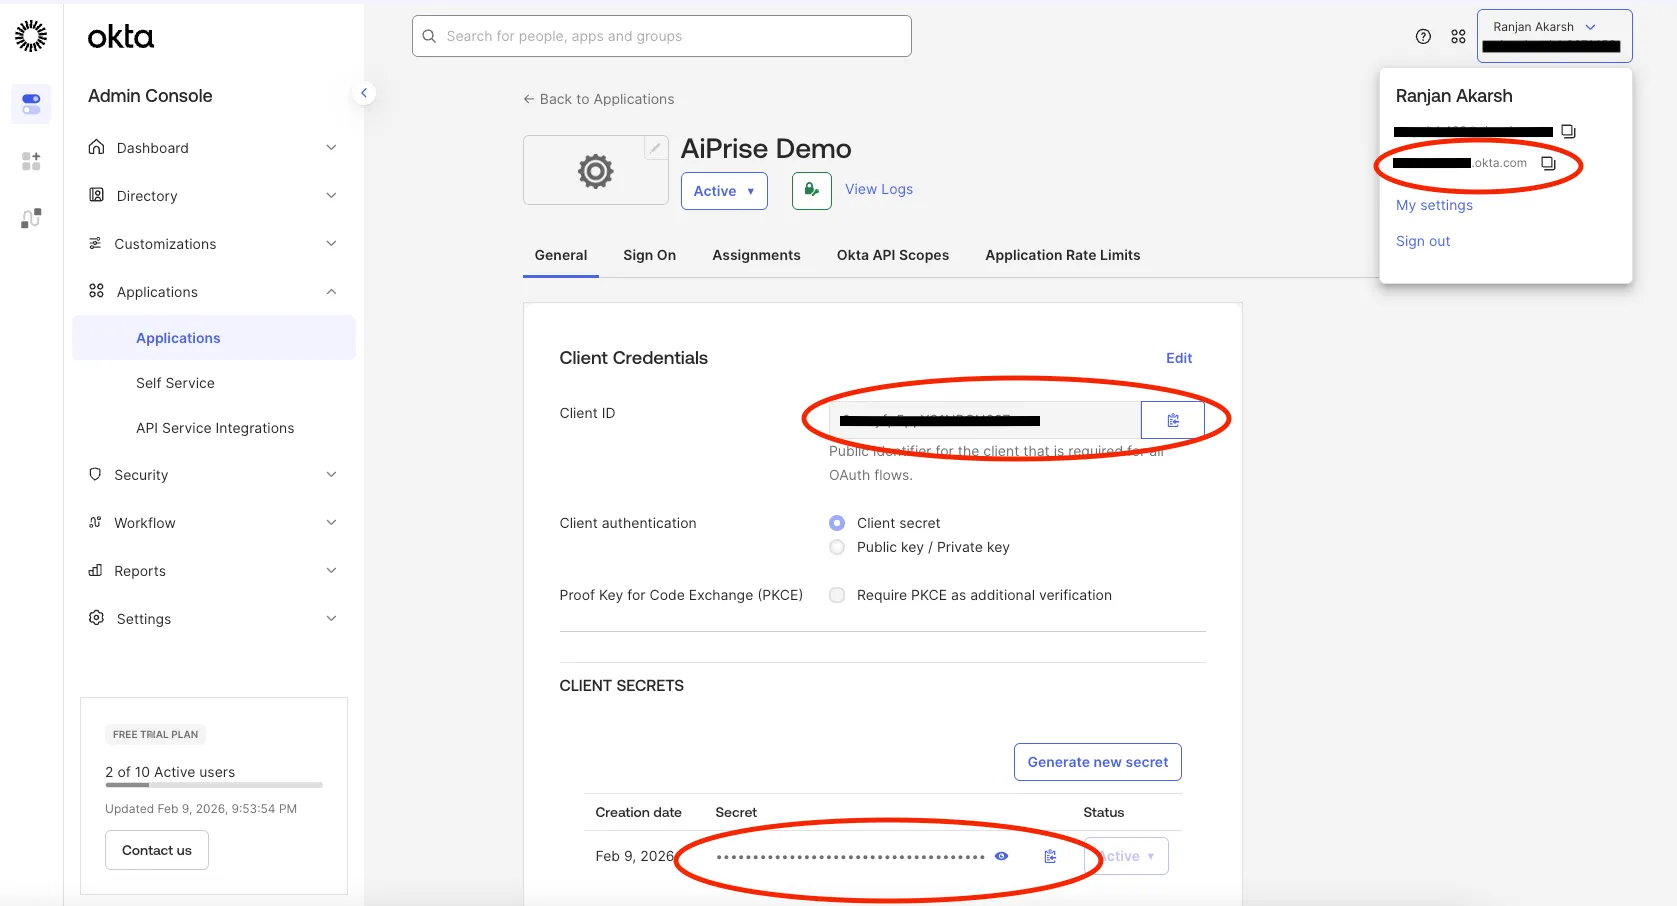The width and height of the screenshot is (1677, 906).
Task: Open the app Active status dropdown
Action: 724,191
